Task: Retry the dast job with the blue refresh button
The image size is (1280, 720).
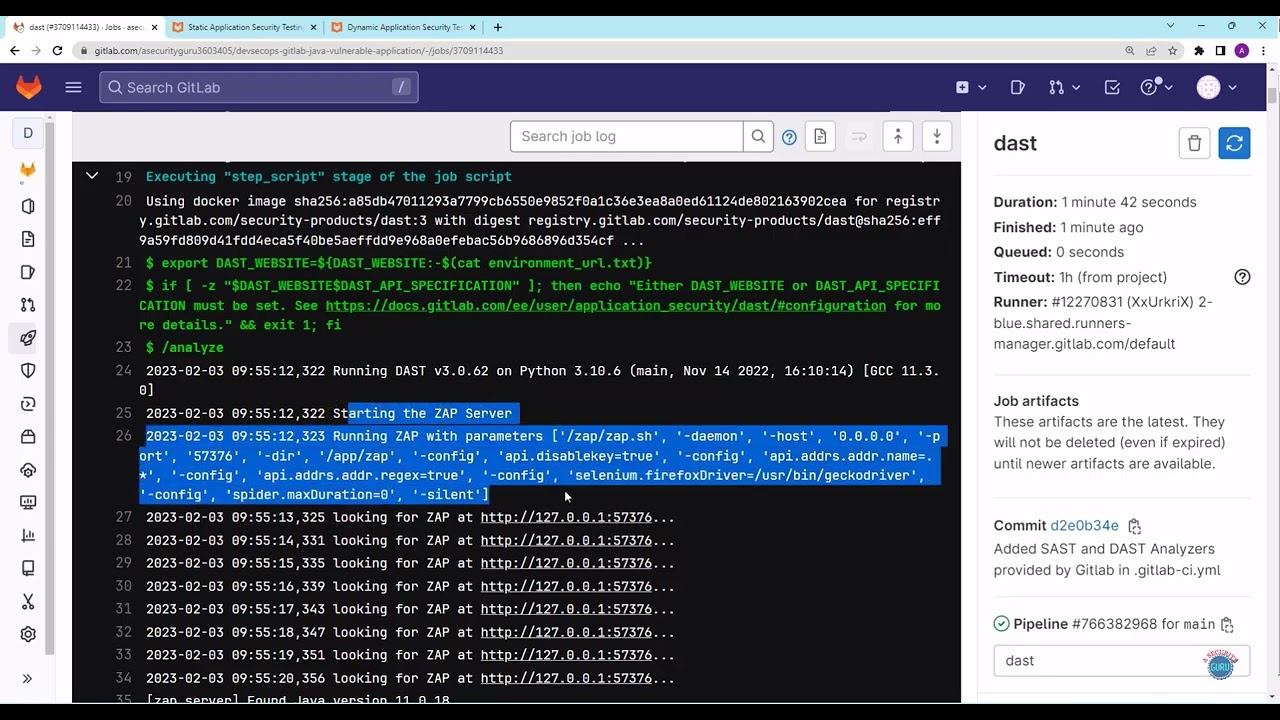Action: 1234,143
